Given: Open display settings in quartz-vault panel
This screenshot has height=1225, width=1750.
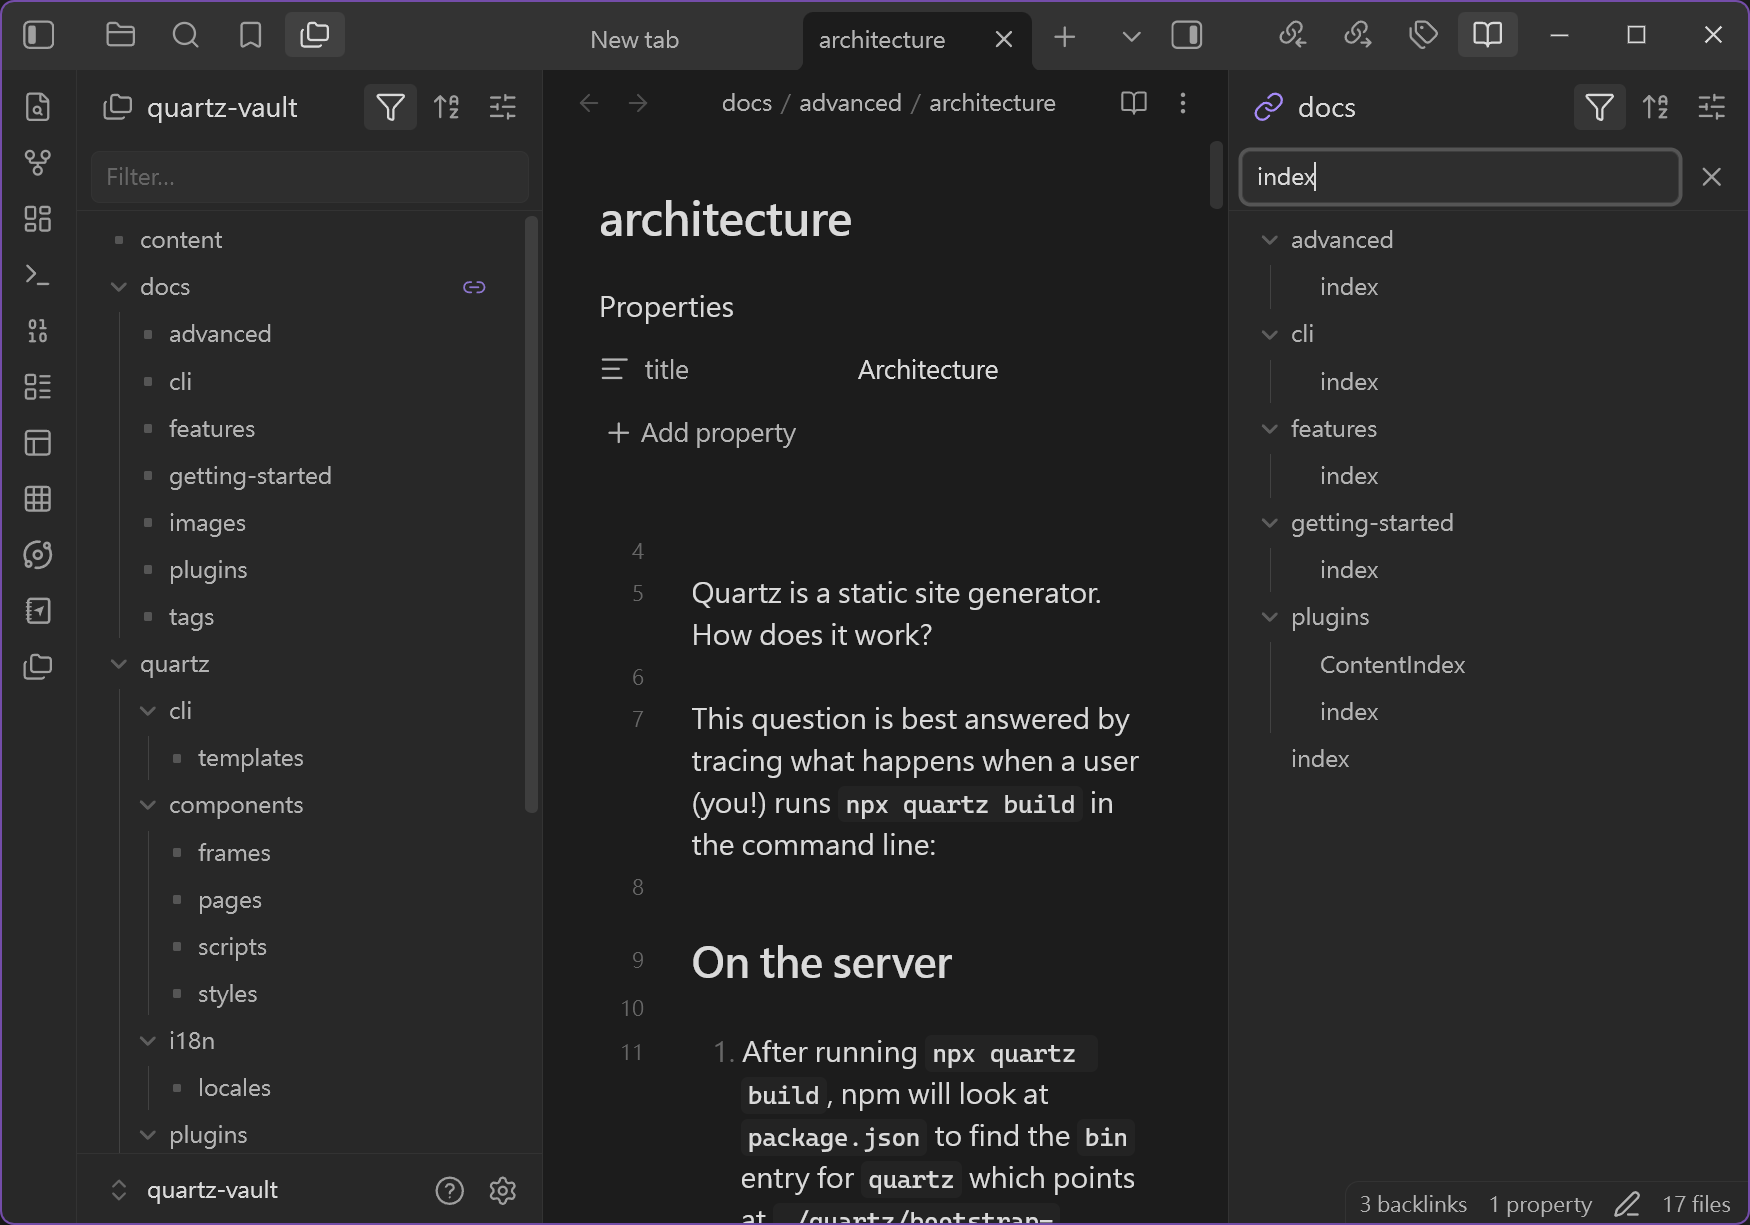Looking at the screenshot, I should tap(503, 107).
